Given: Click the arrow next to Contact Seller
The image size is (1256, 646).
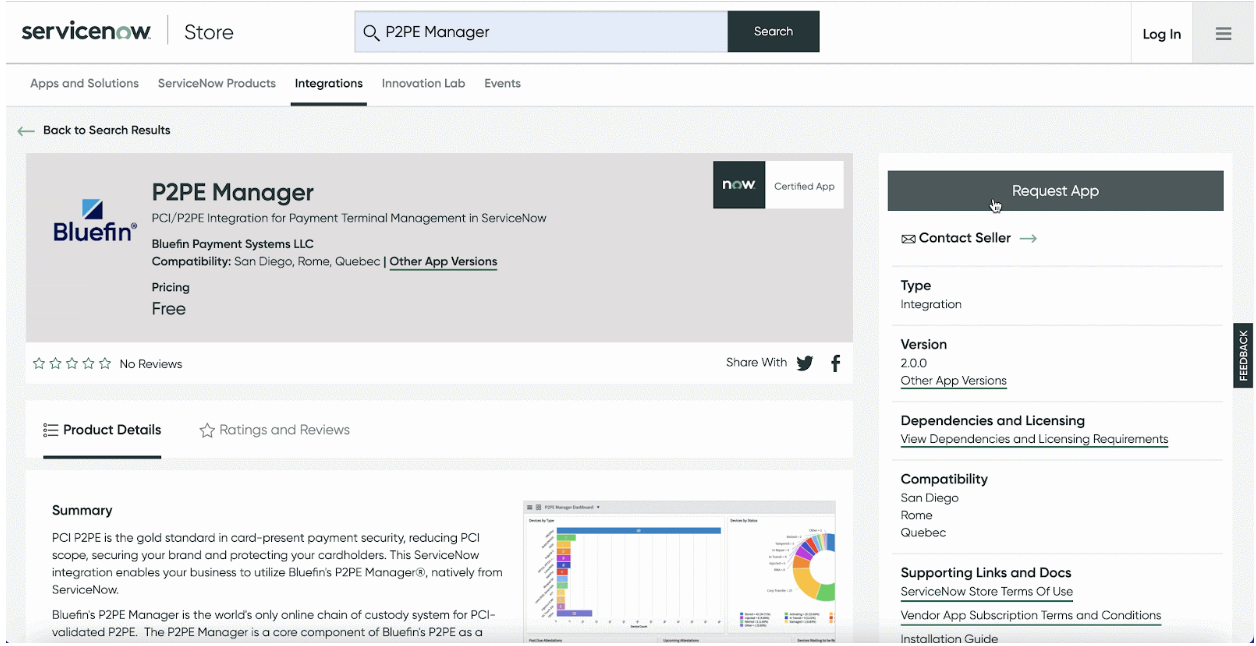Looking at the screenshot, I should (1028, 239).
